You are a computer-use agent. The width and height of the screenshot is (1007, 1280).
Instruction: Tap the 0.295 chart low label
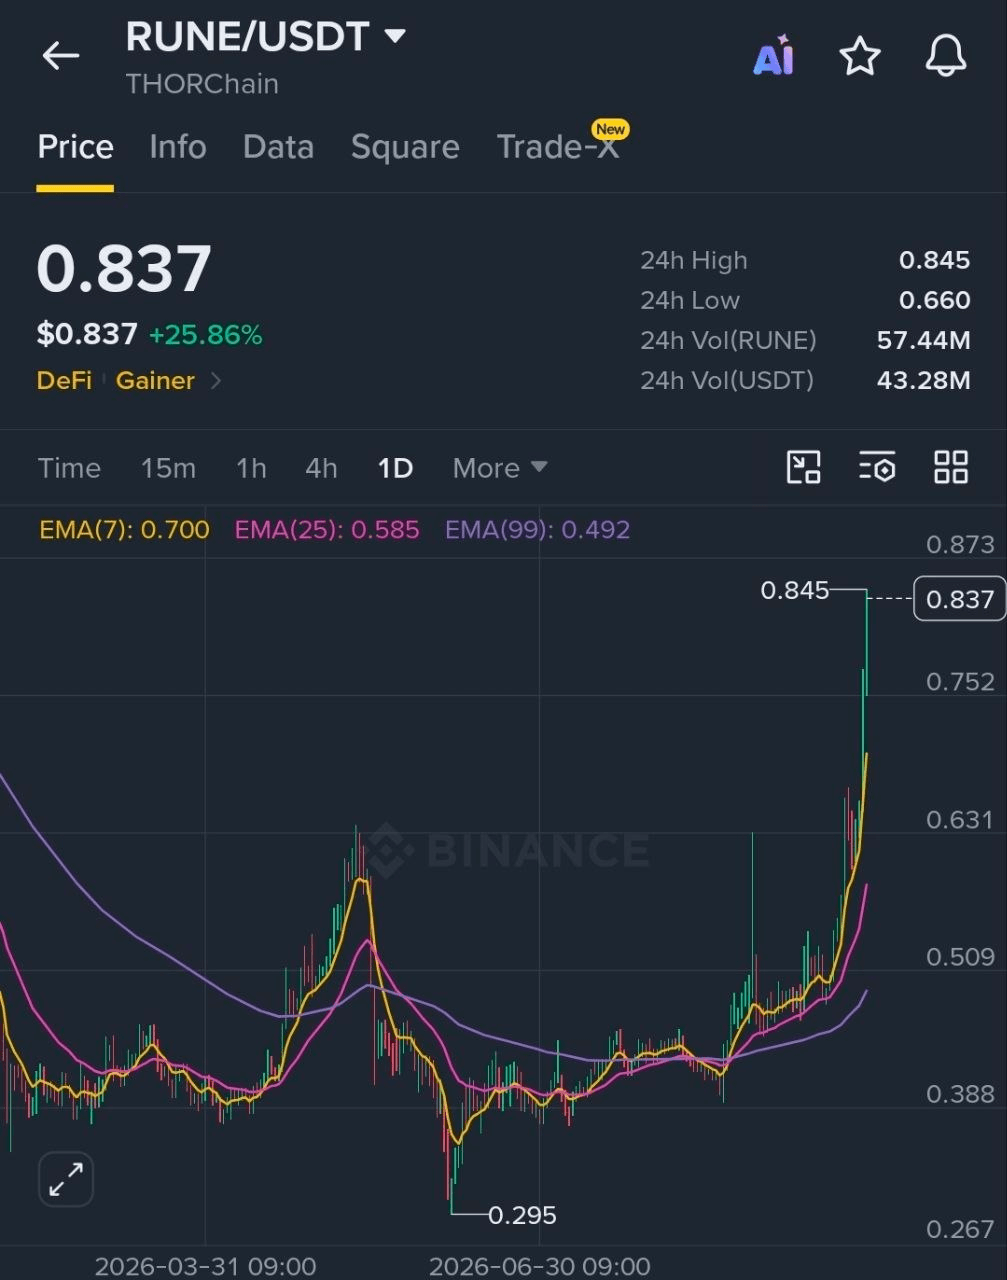coord(522,1215)
